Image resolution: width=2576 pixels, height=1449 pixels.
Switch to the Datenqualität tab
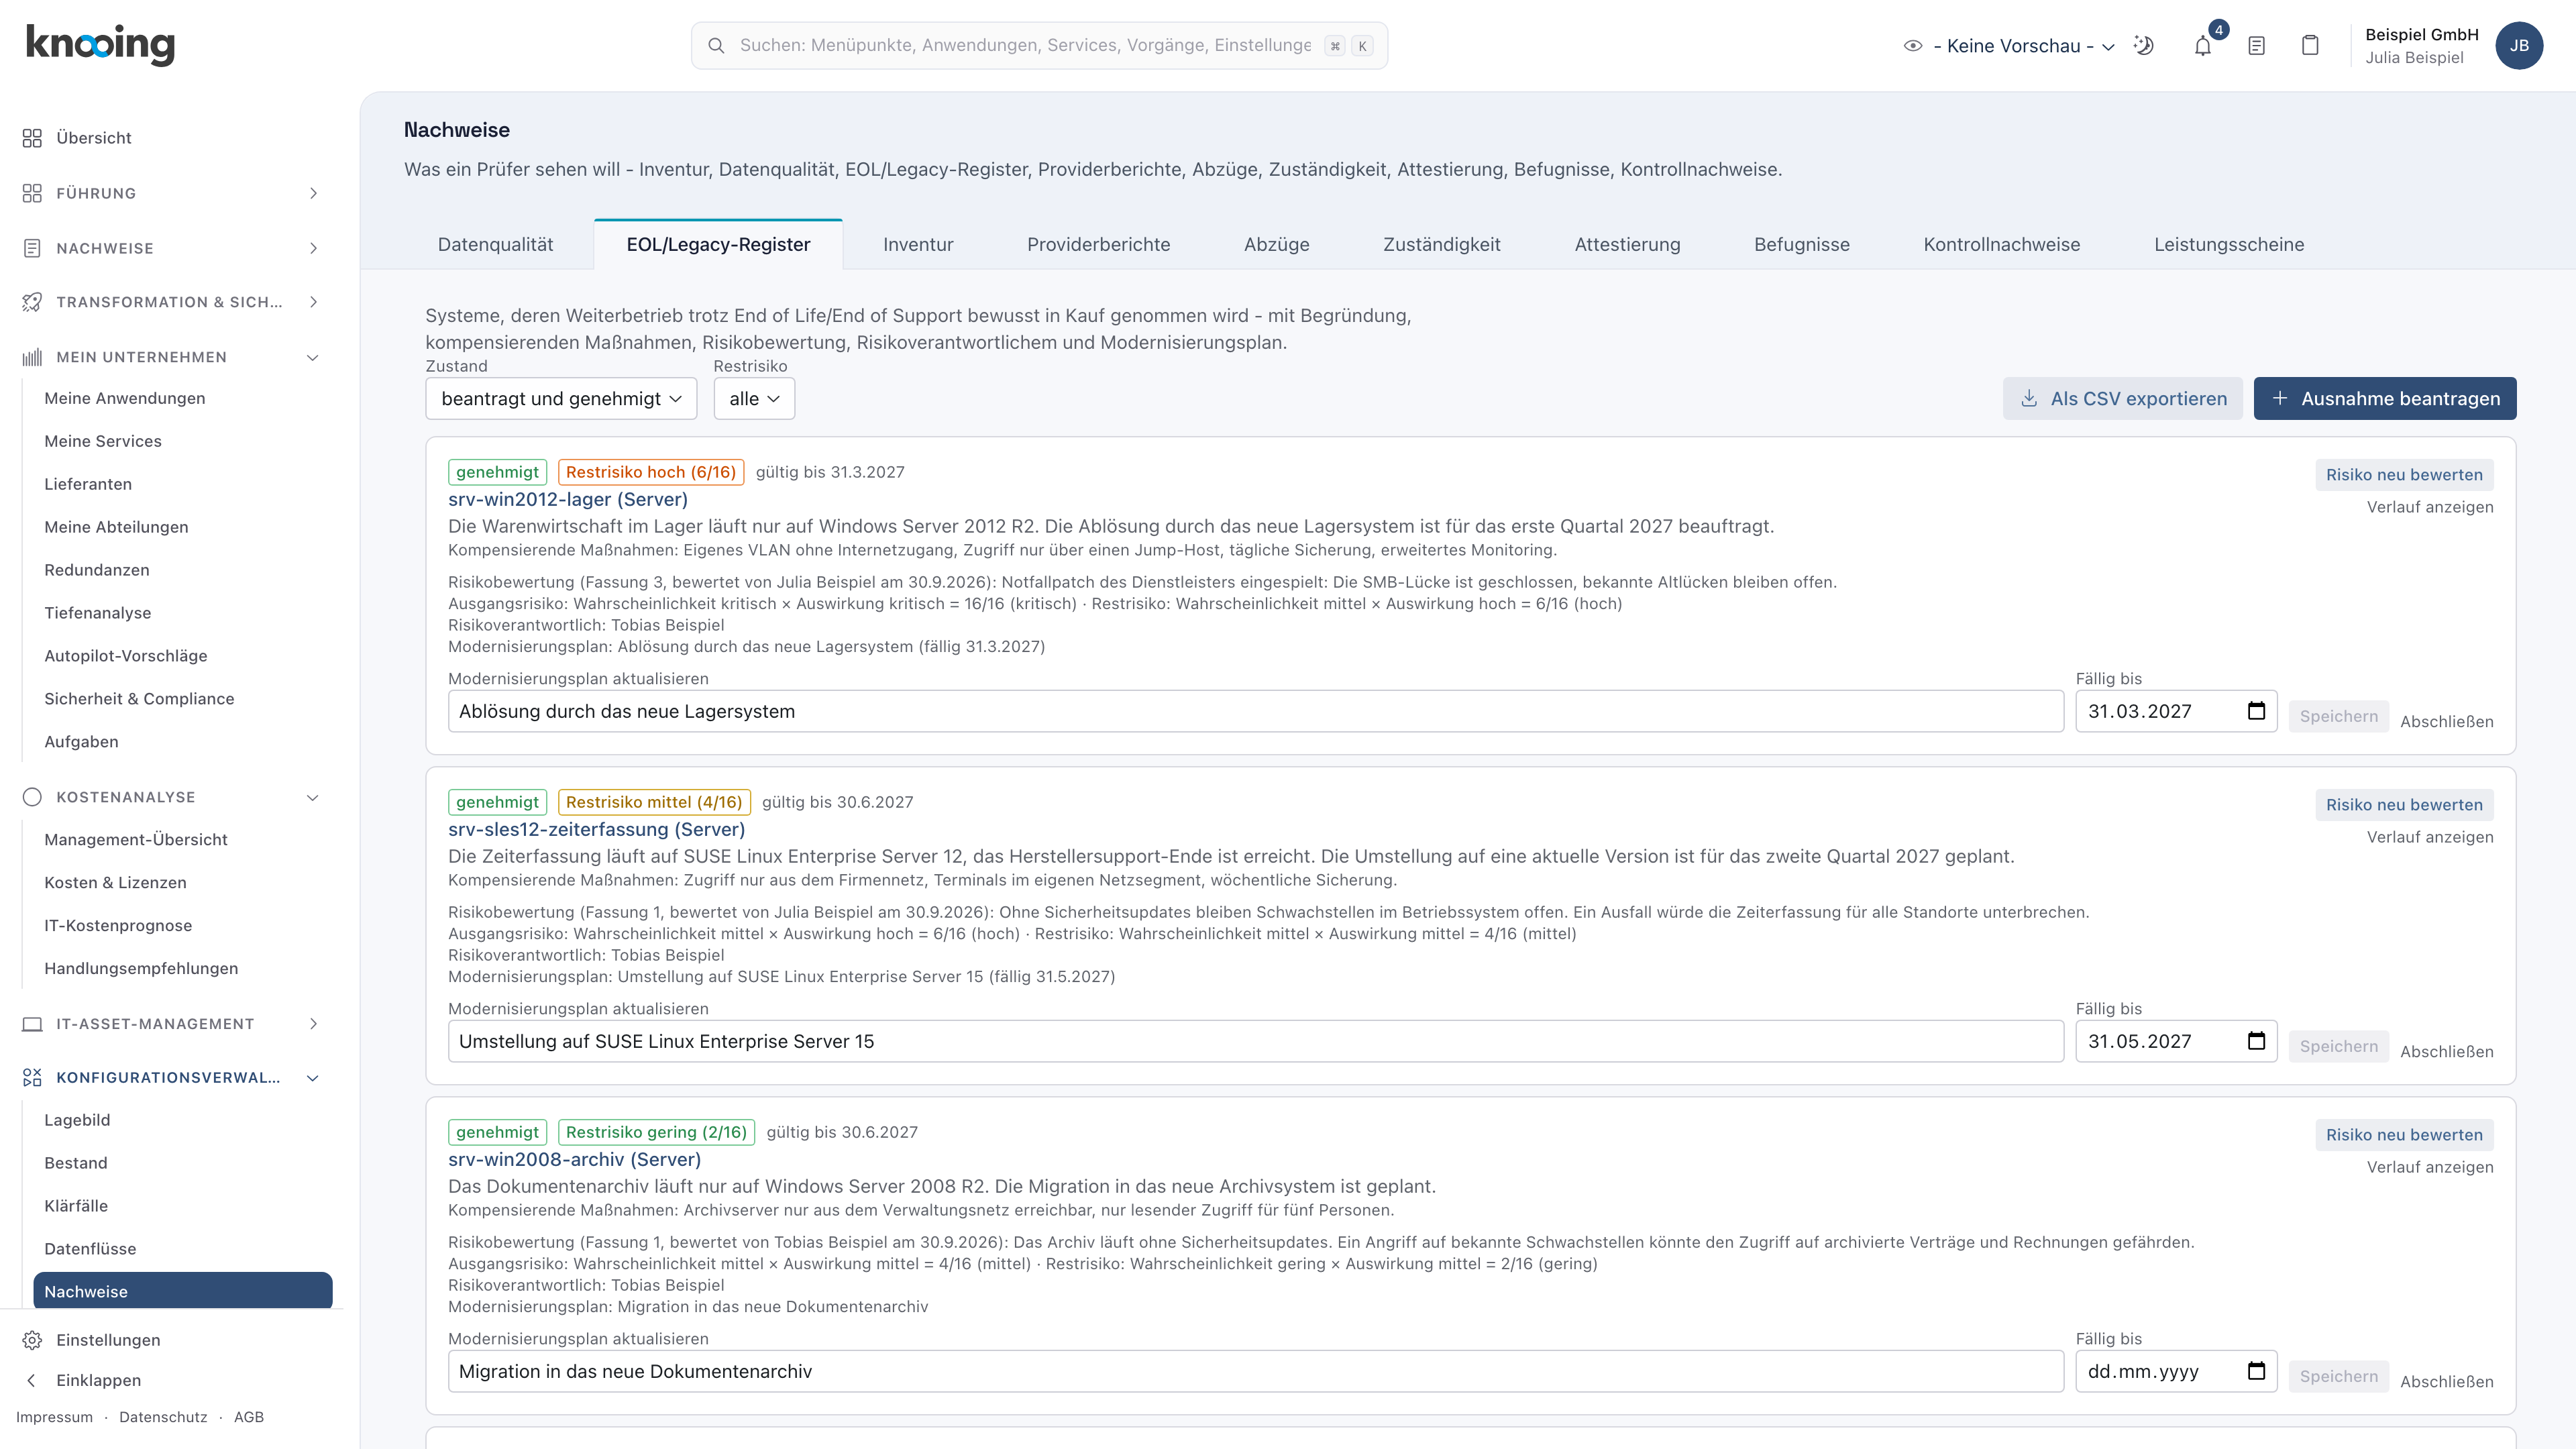(x=495, y=245)
